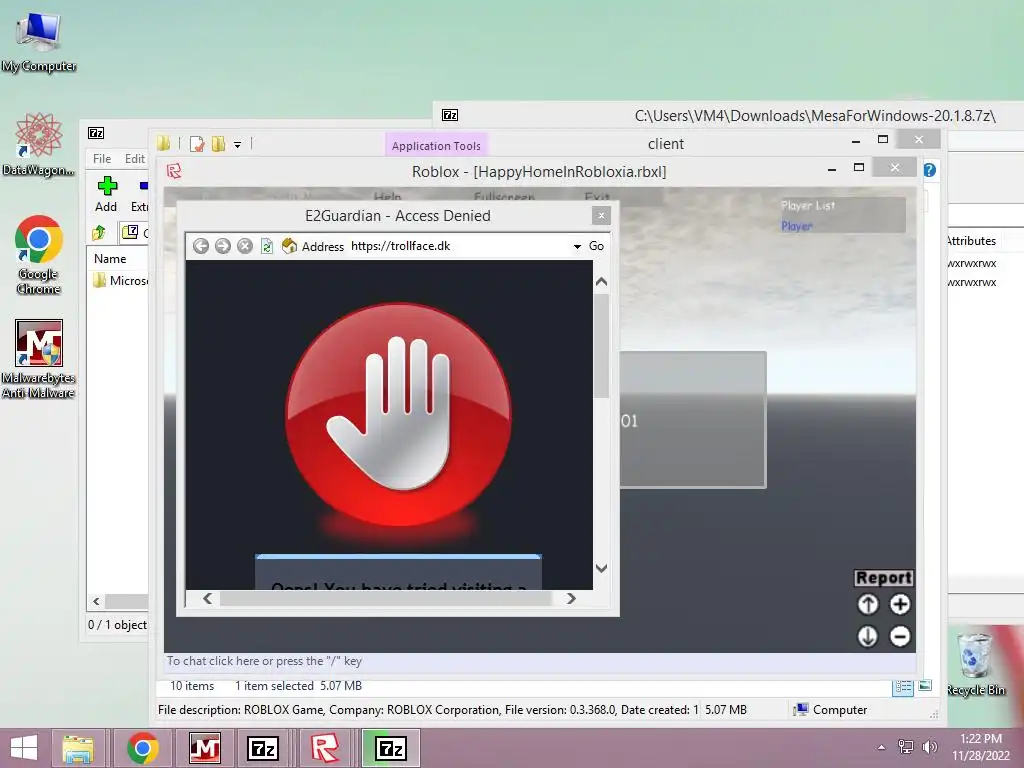Screen dimensions: 1024x768
Task: Click the Stop loading icon in E2Guardian dialog
Action: point(245,246)
